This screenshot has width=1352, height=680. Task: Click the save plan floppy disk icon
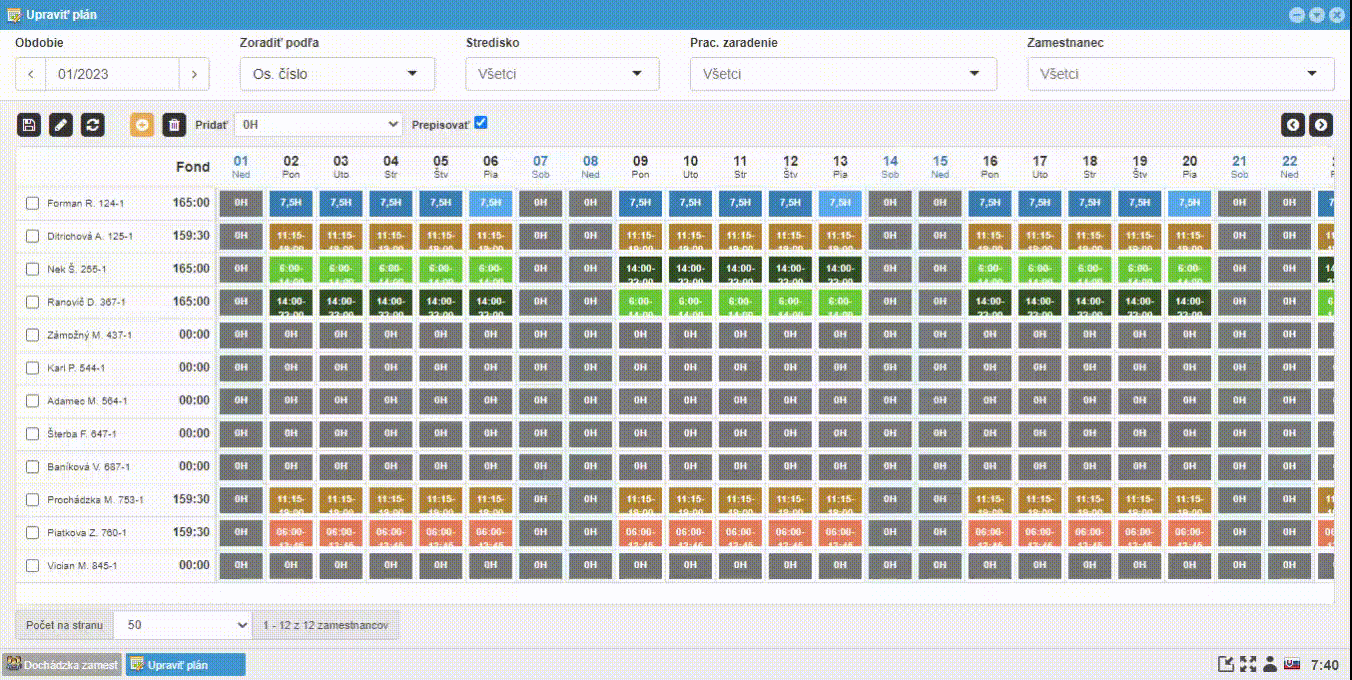click(x=29, y=125)
